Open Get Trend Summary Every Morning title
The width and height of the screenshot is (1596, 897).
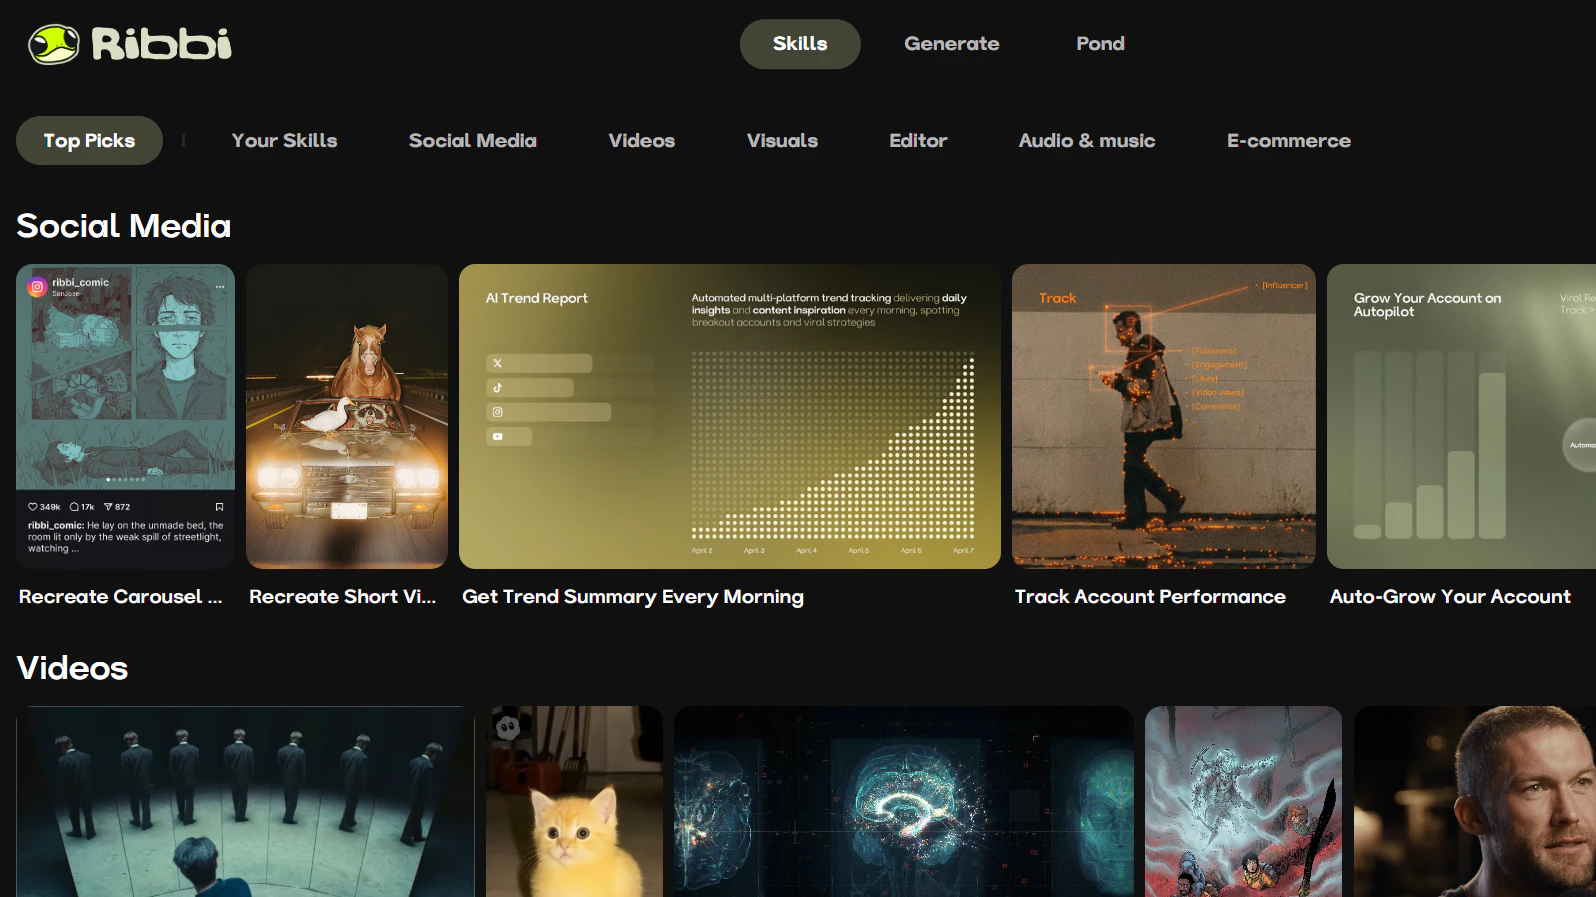[x=633, y=597]
